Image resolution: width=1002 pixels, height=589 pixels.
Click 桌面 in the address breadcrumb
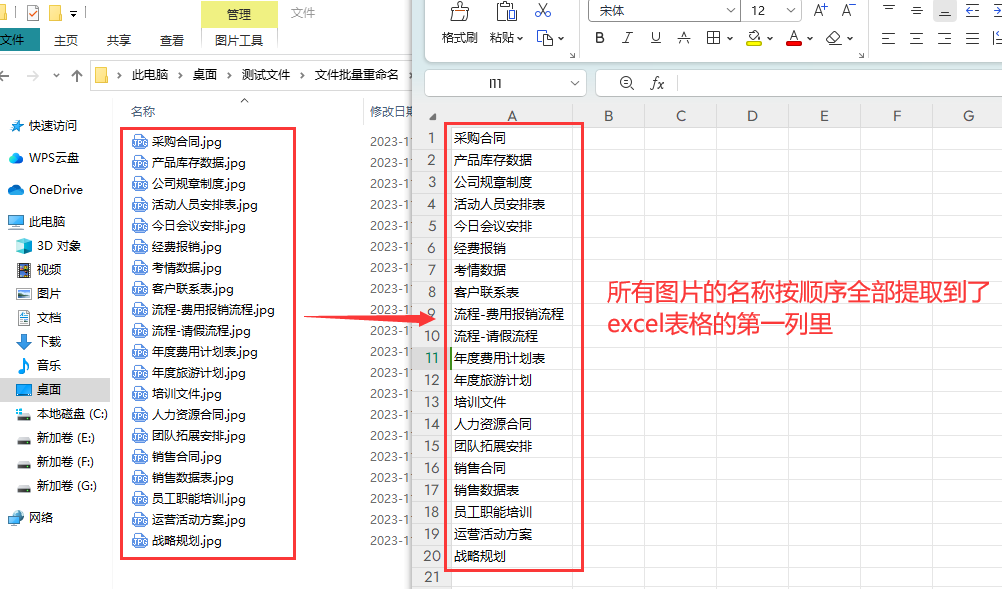click(205, 76)
